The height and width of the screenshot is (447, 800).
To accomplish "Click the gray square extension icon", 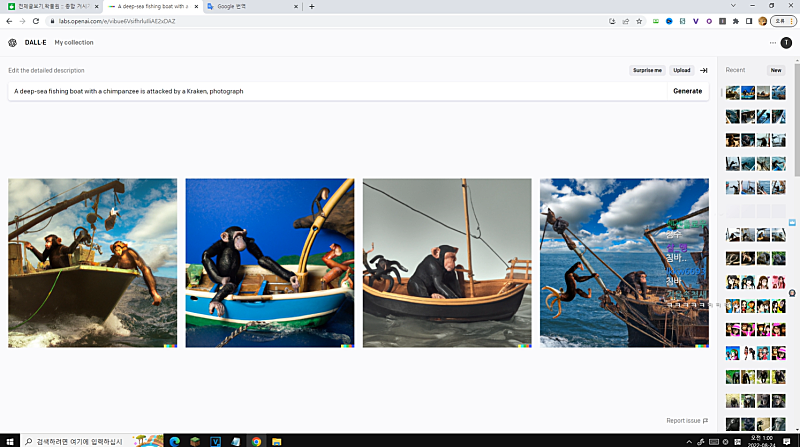I will tap(722, 21).
